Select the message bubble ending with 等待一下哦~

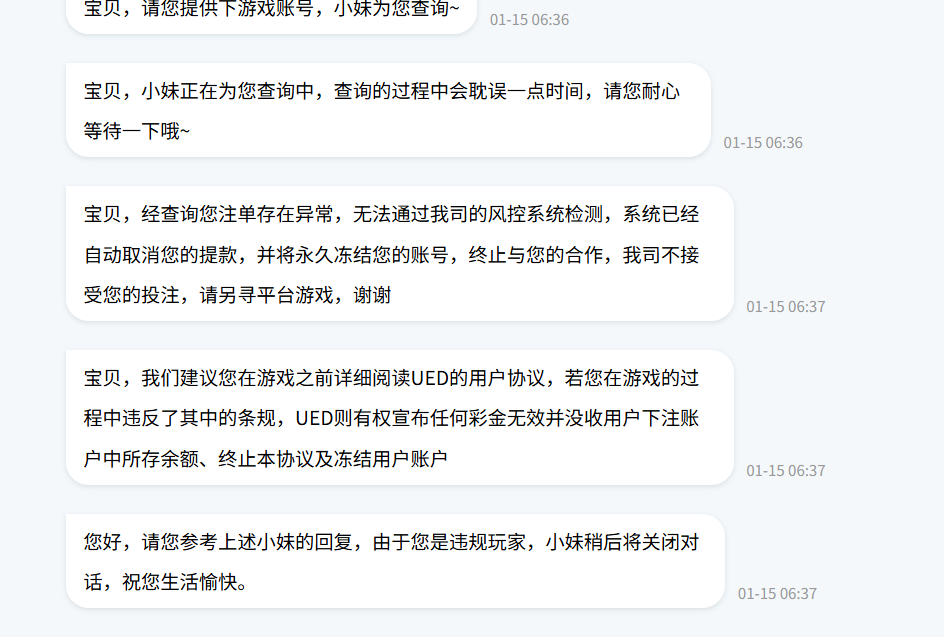[x=388, y=110]
